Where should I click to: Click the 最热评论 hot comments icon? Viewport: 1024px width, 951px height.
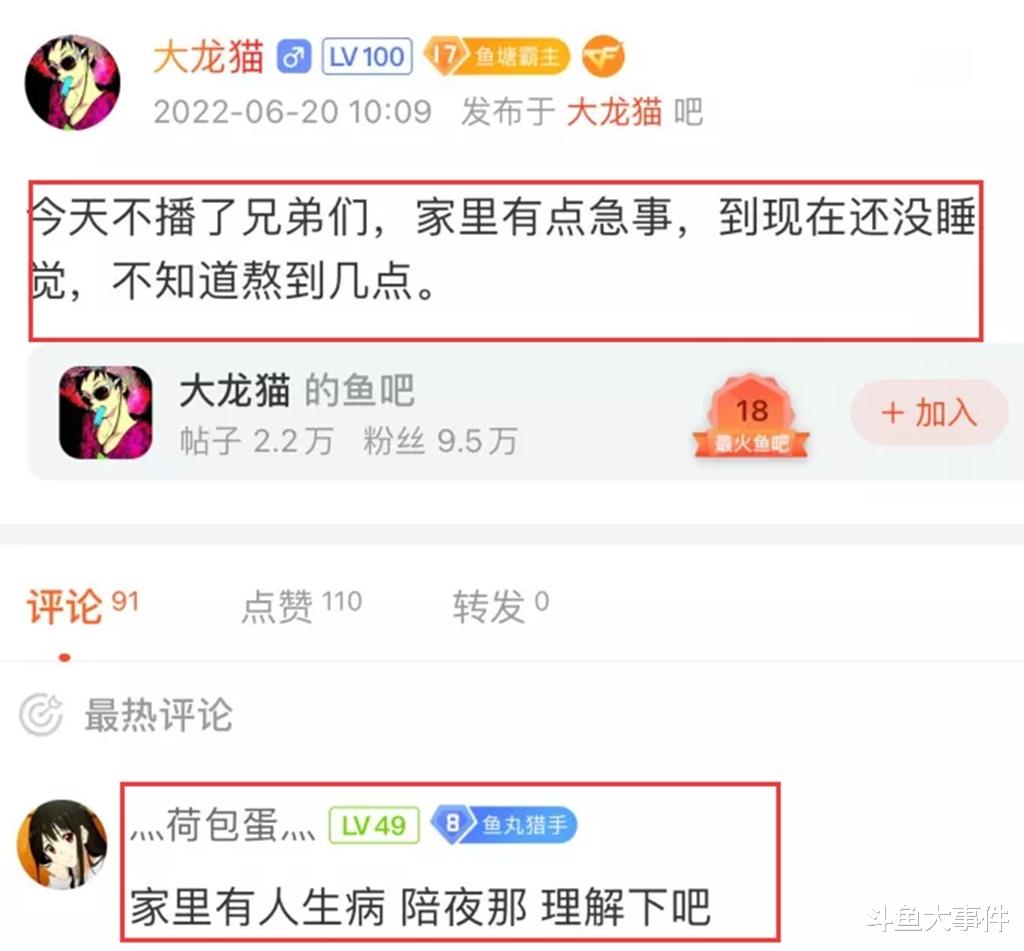click(x=41, y=715)
